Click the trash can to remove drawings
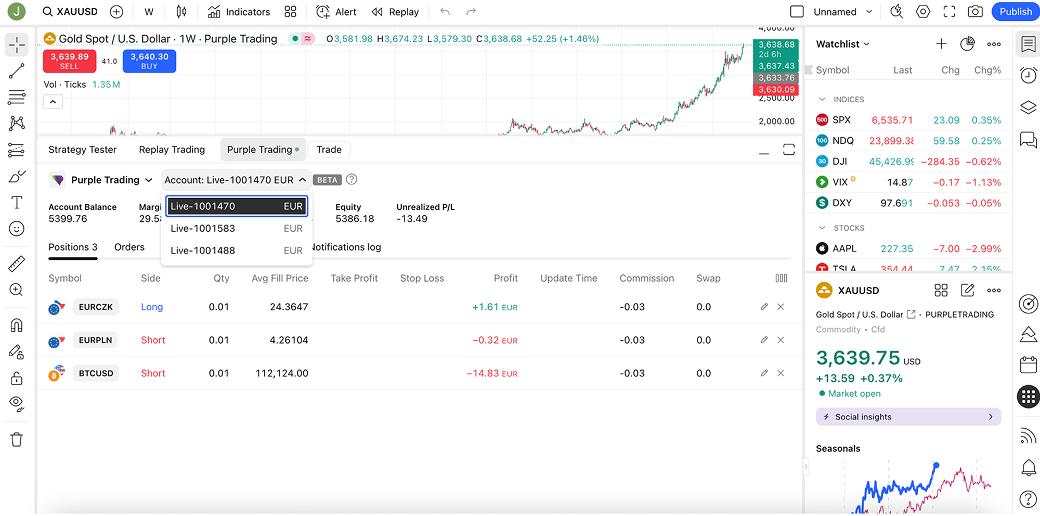The height and width of the screenshot is (516, 1040). [16, 439]
